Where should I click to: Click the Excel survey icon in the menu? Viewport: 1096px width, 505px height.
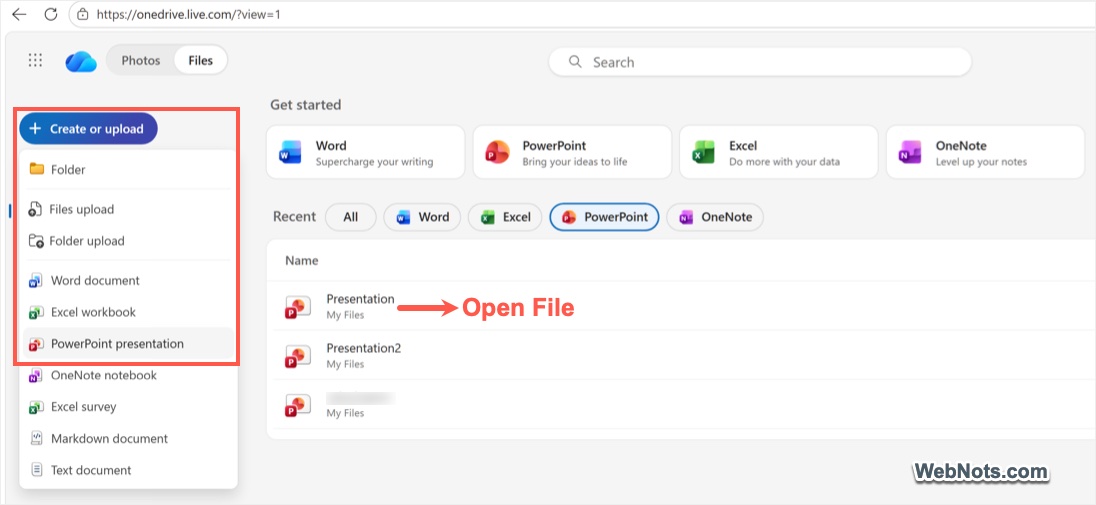tap(36, 407)
